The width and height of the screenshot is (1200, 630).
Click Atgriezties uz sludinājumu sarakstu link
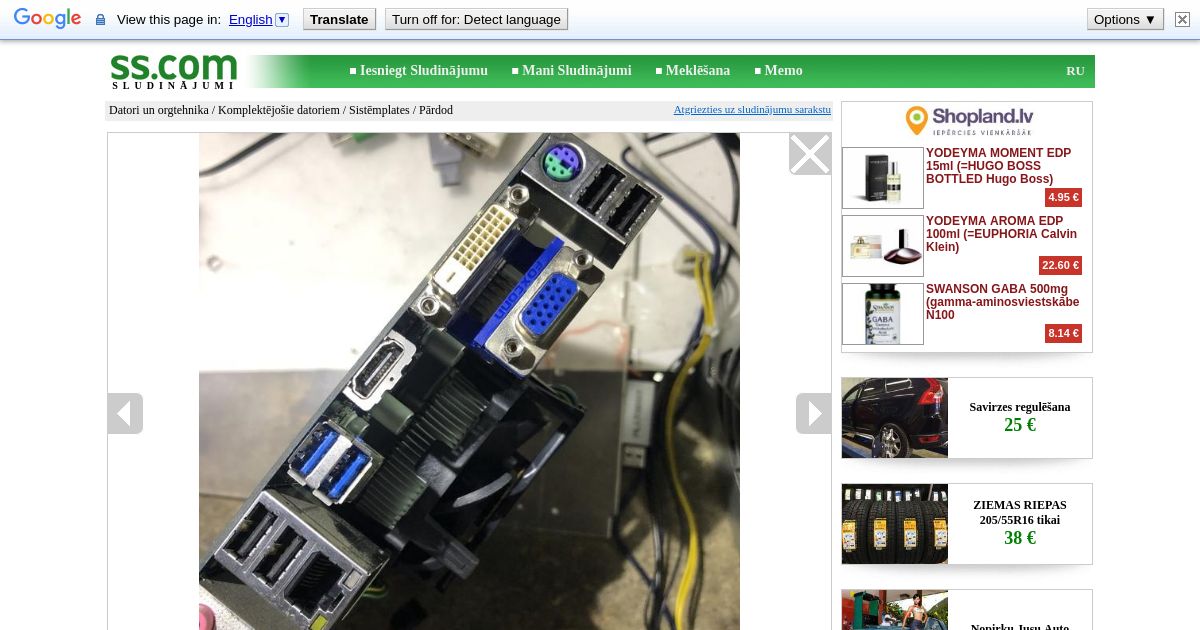tap(752, 110)
